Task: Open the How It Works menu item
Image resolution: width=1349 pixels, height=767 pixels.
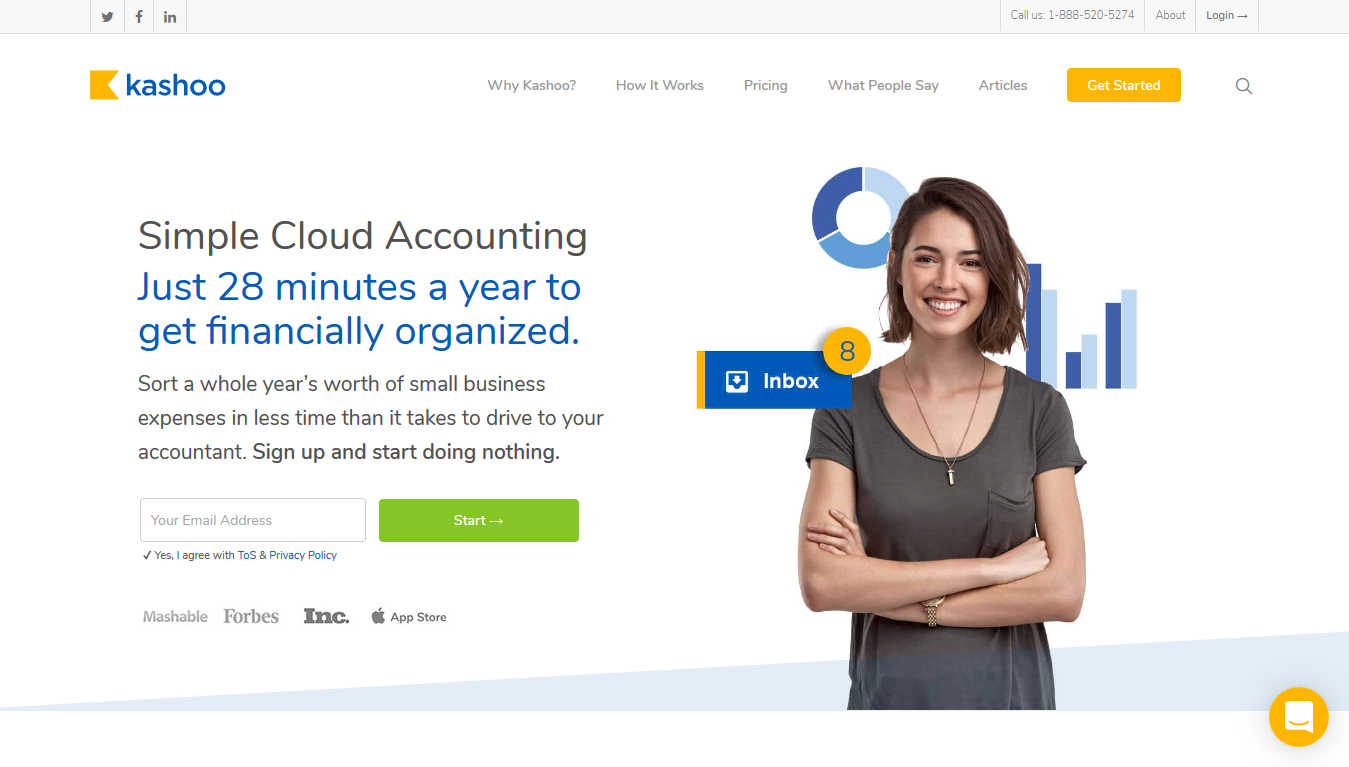Action: coord(660,85)
